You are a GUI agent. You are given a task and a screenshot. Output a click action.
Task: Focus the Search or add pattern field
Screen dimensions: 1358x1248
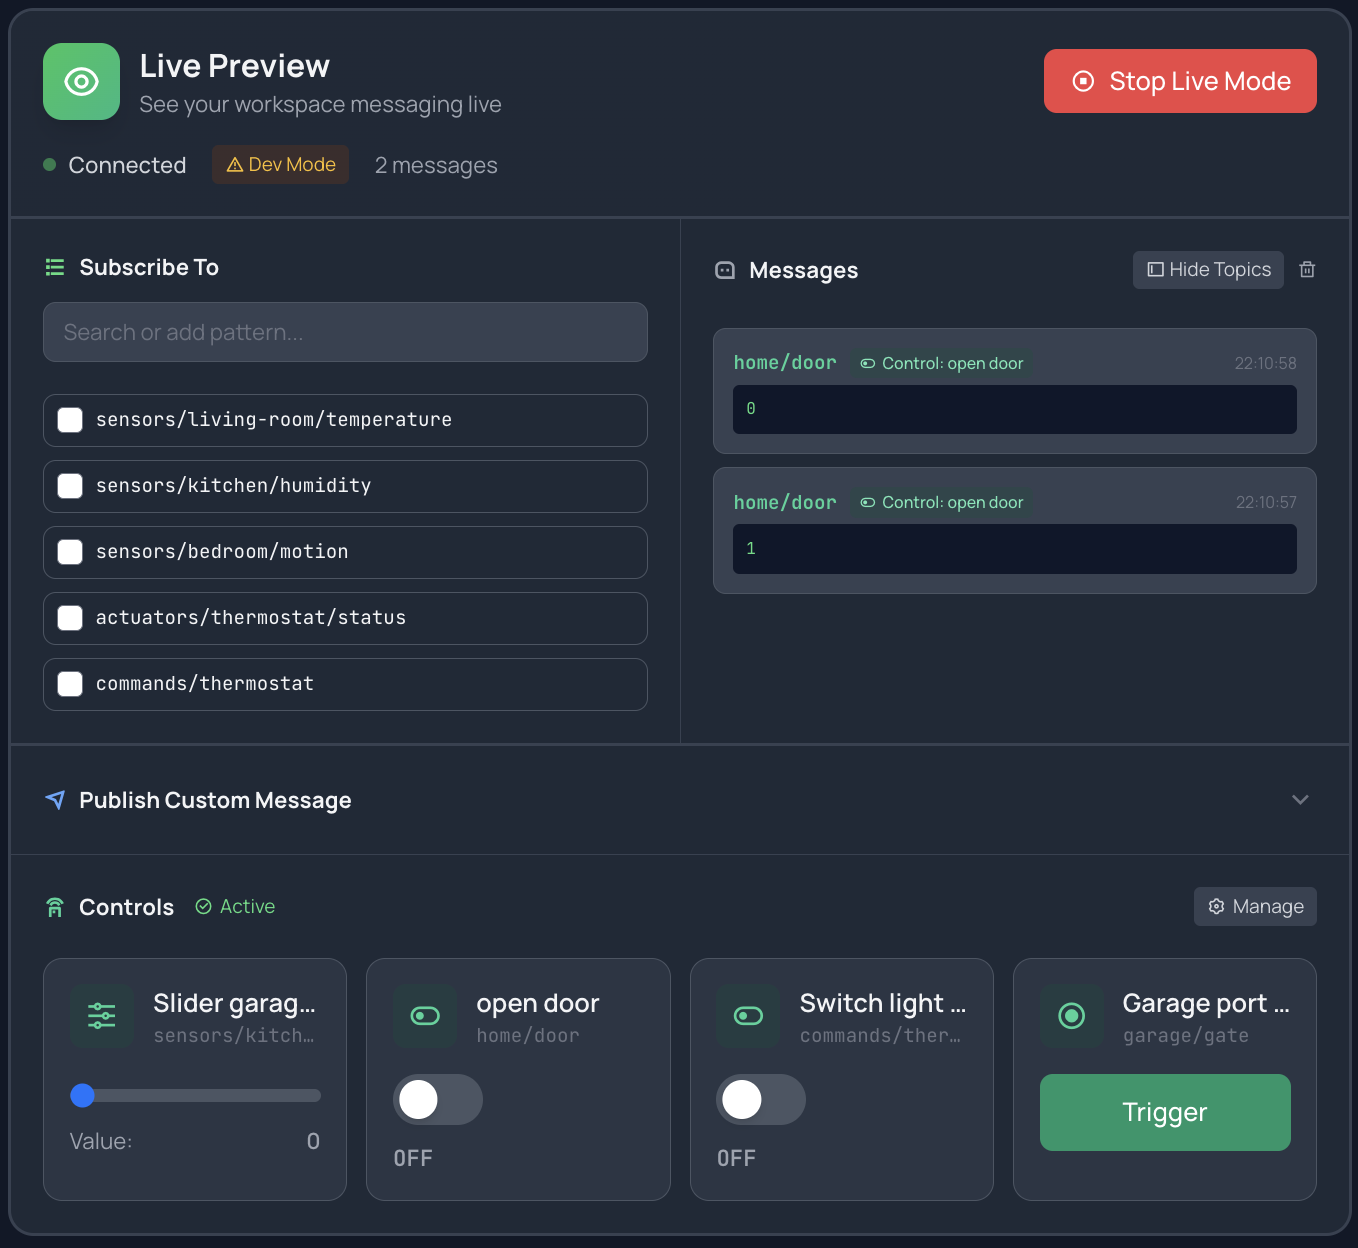point(345,332)
